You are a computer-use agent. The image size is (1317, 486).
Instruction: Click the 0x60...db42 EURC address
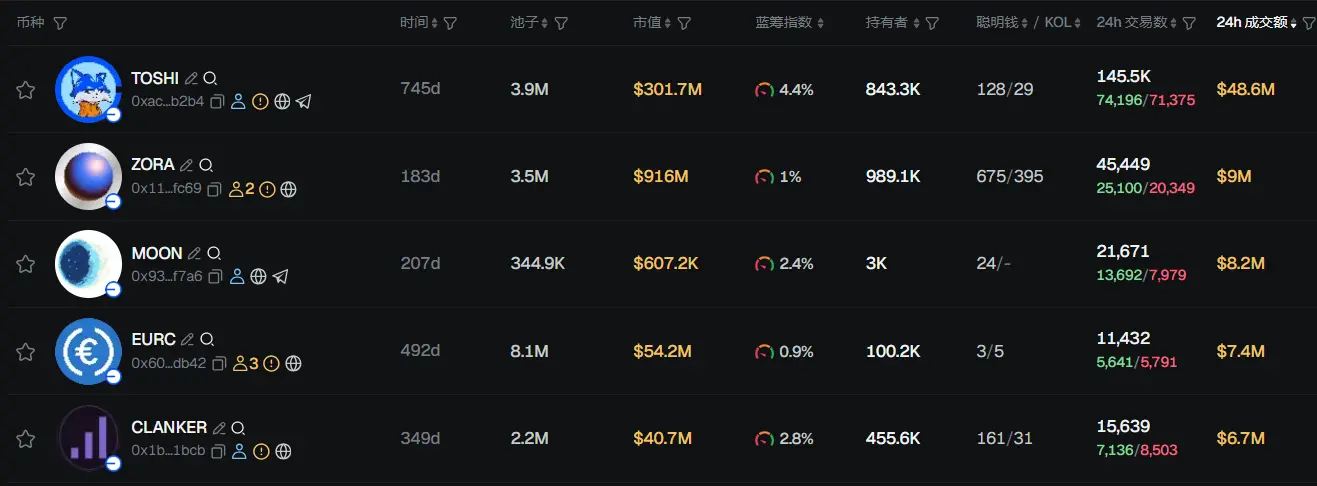coord(168,364)
